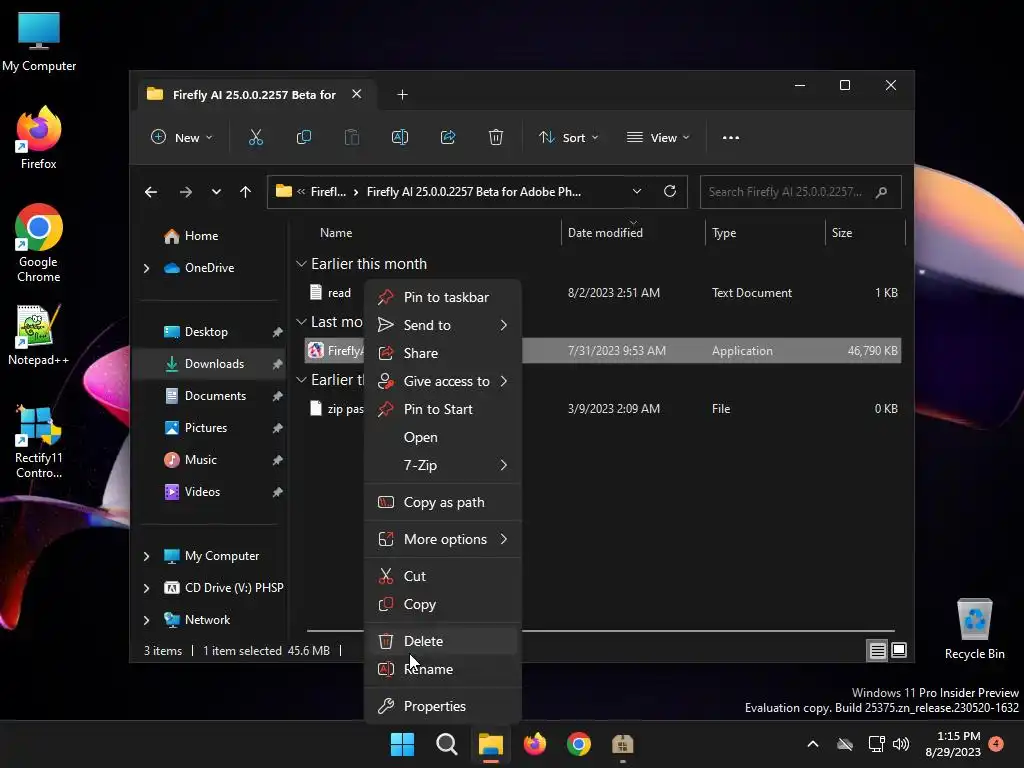Open a new Explorer tab with plus
Viewport: 1024px width, 768px height.
[x=402, y=95]
